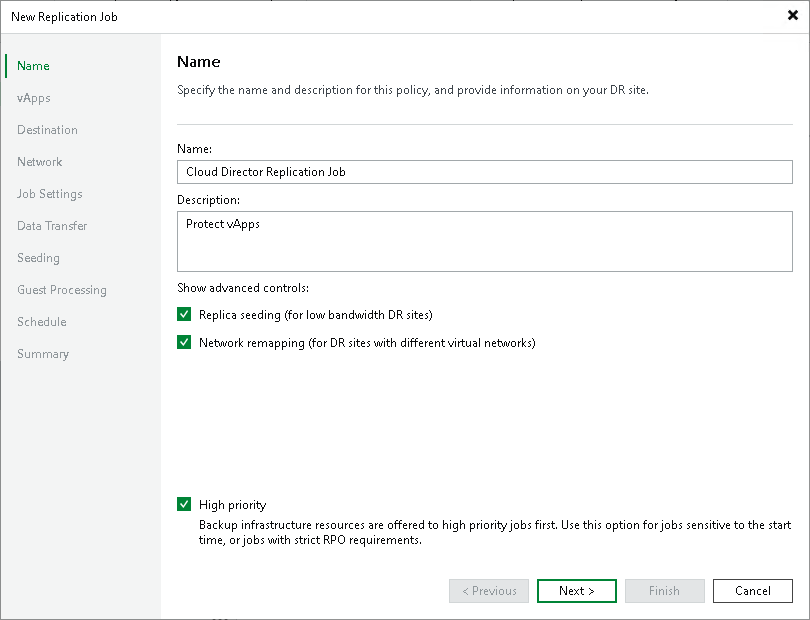The height and width of the screenshot is (620, 810).
Task: Go to the vApps step
Action: (x=34, y=98)
